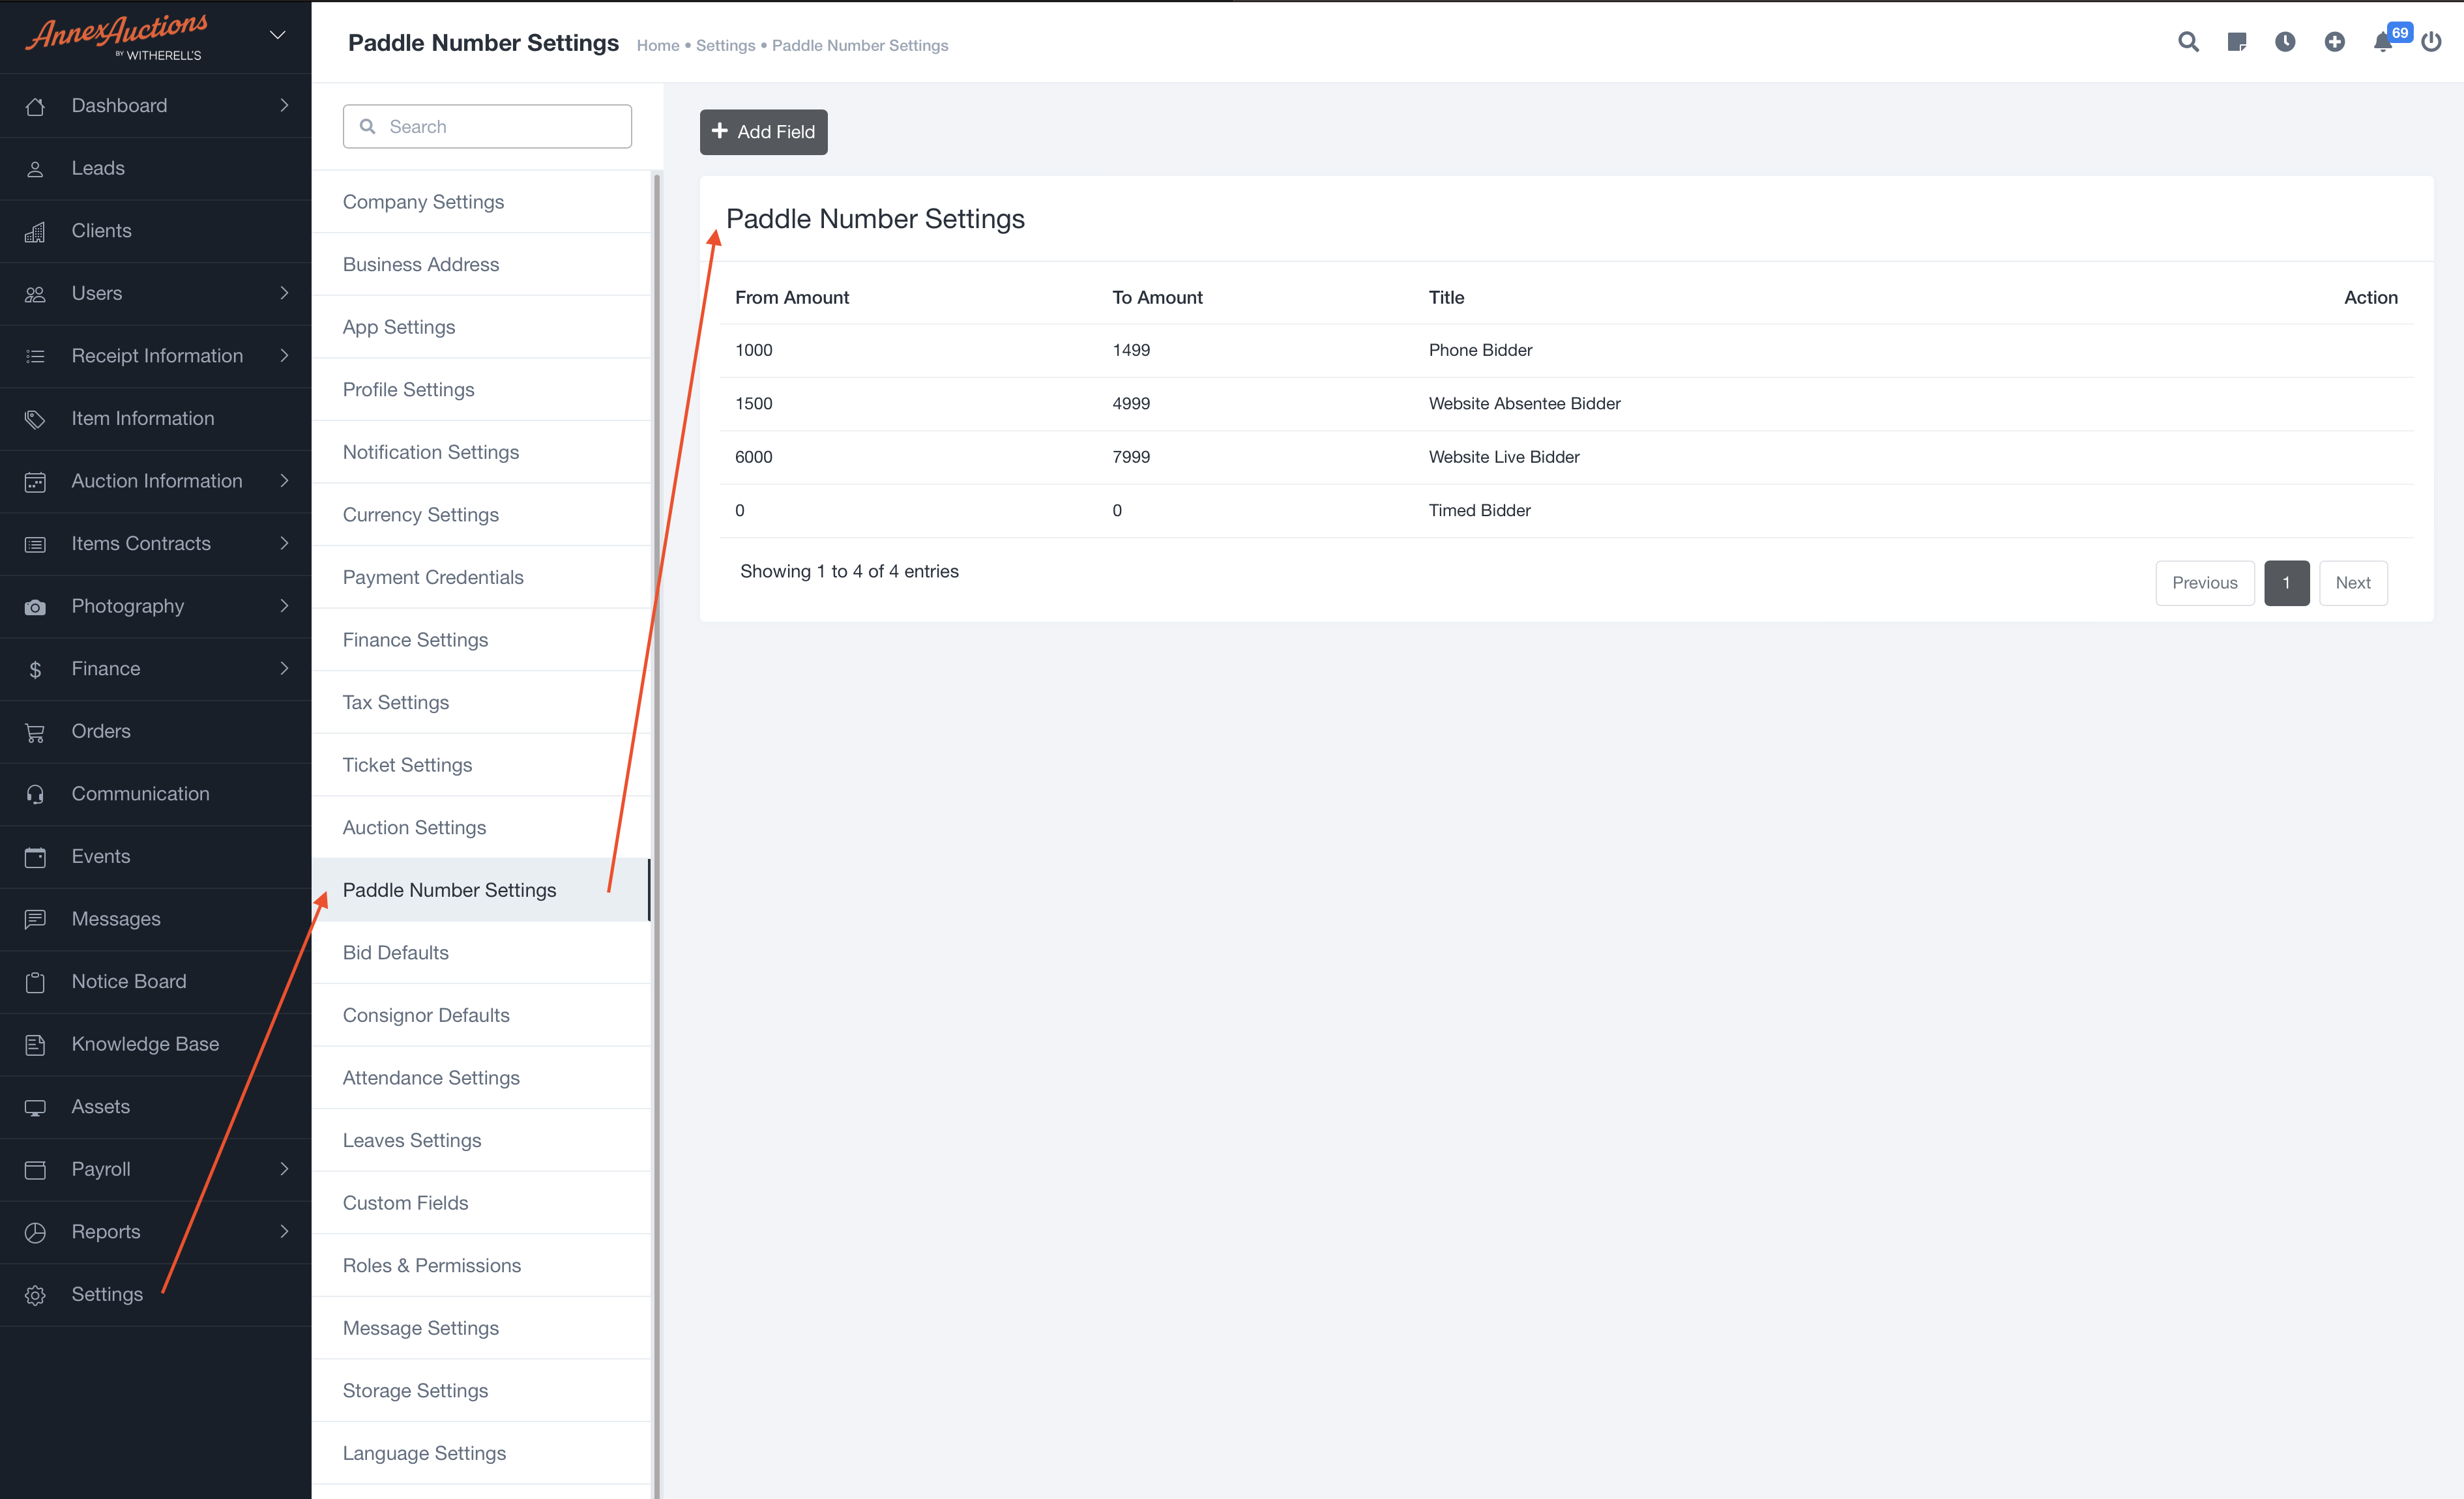This screenshot has height=1499, width=2464.
Task: Expand the Payroll submenu arrow
Action: 284,1169
